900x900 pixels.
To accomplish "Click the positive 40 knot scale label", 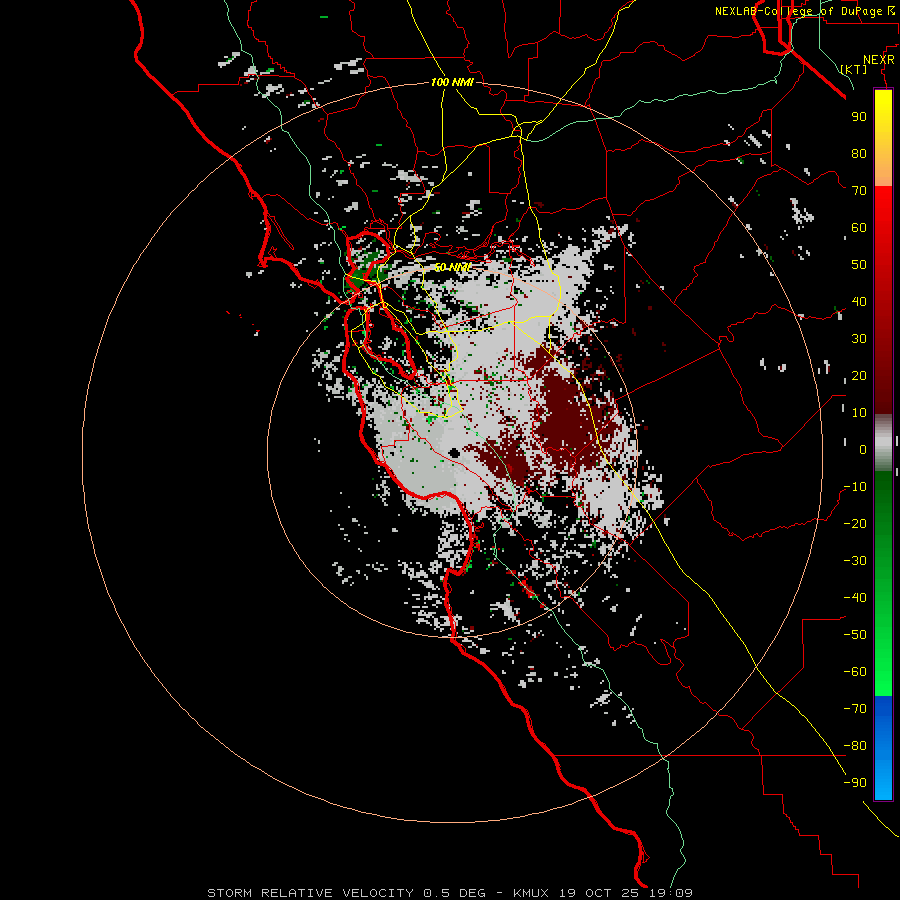I will click(x=859, y=301).
